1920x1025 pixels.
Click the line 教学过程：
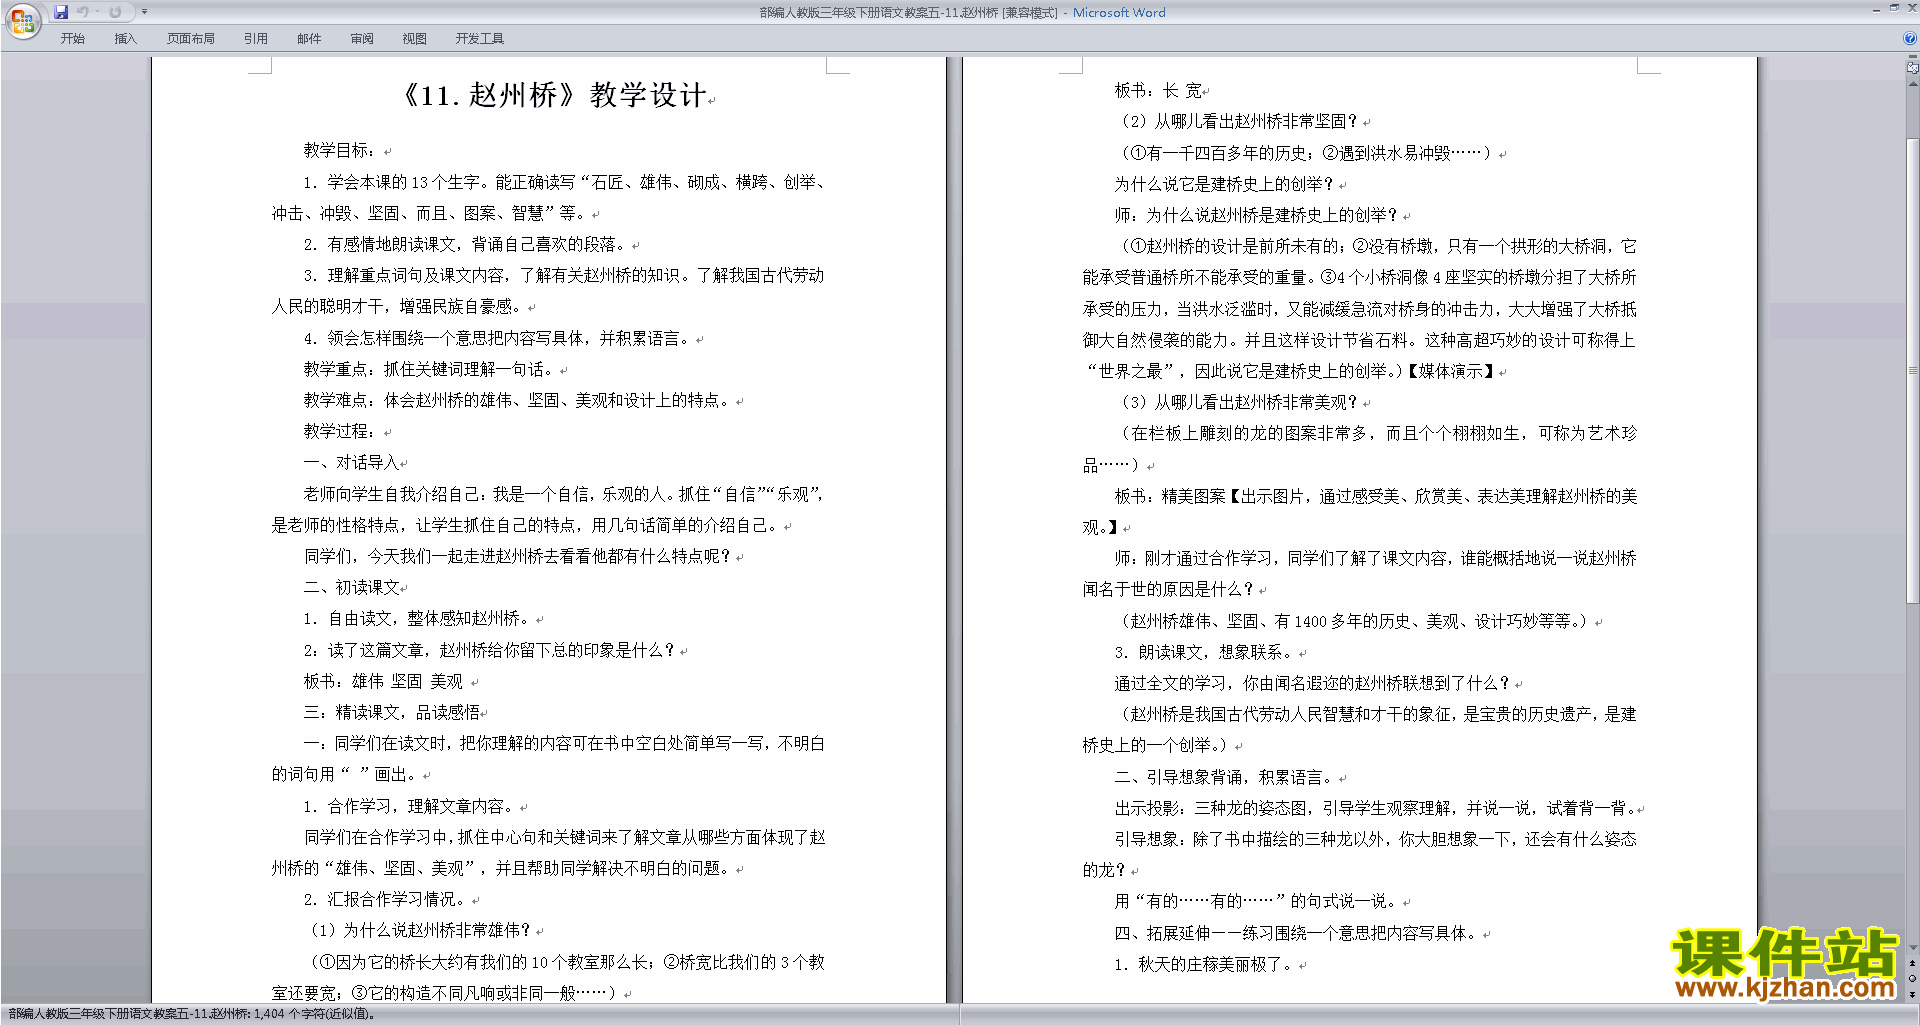tap(340, 432)
